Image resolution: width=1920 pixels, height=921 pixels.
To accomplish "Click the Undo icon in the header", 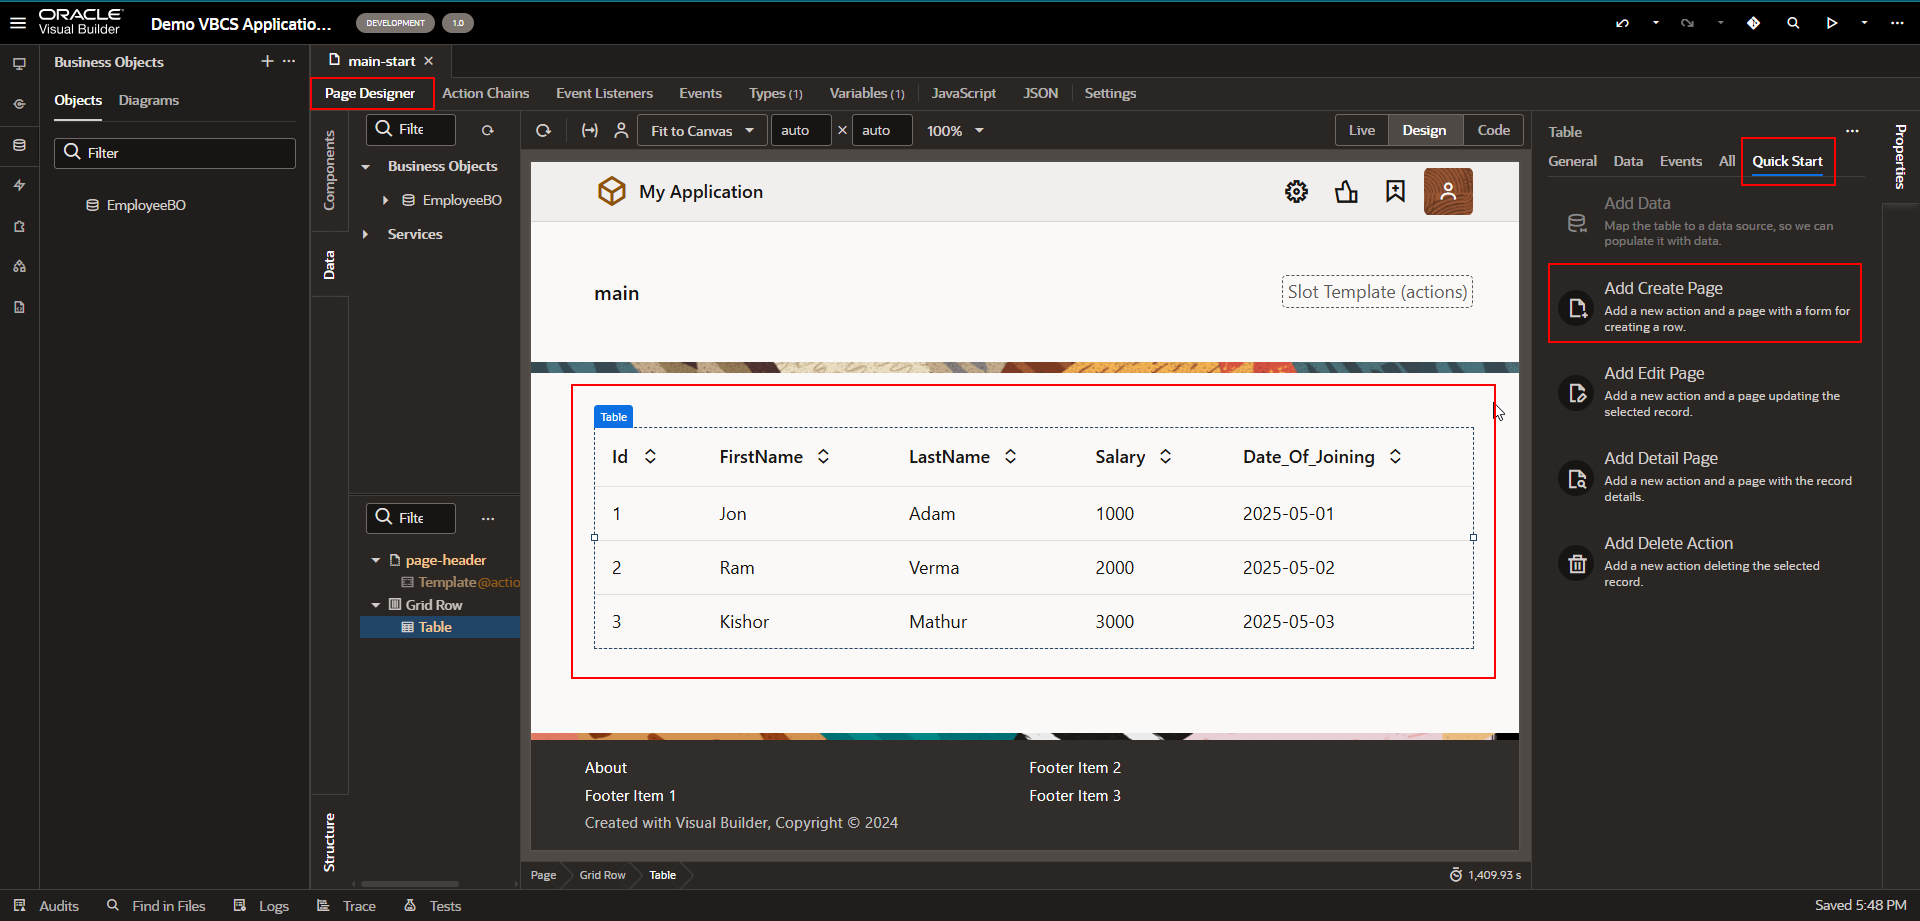I will pos(1621,22).
